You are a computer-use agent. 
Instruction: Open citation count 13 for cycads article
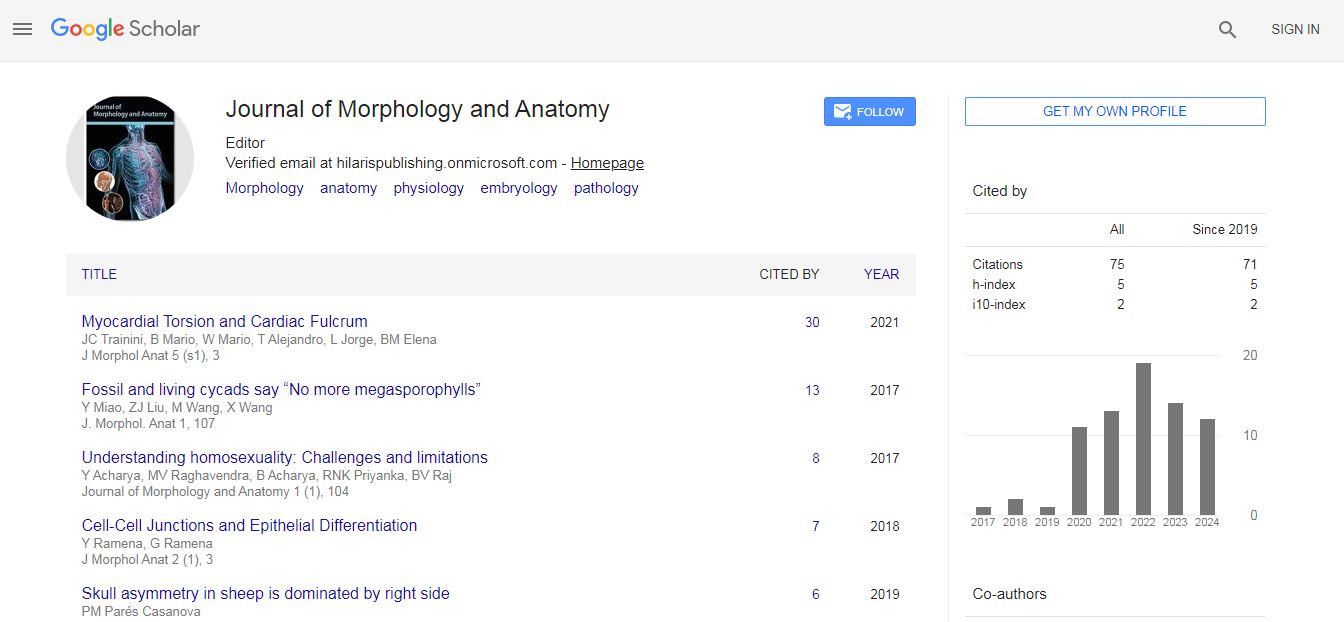click(812, 390)
